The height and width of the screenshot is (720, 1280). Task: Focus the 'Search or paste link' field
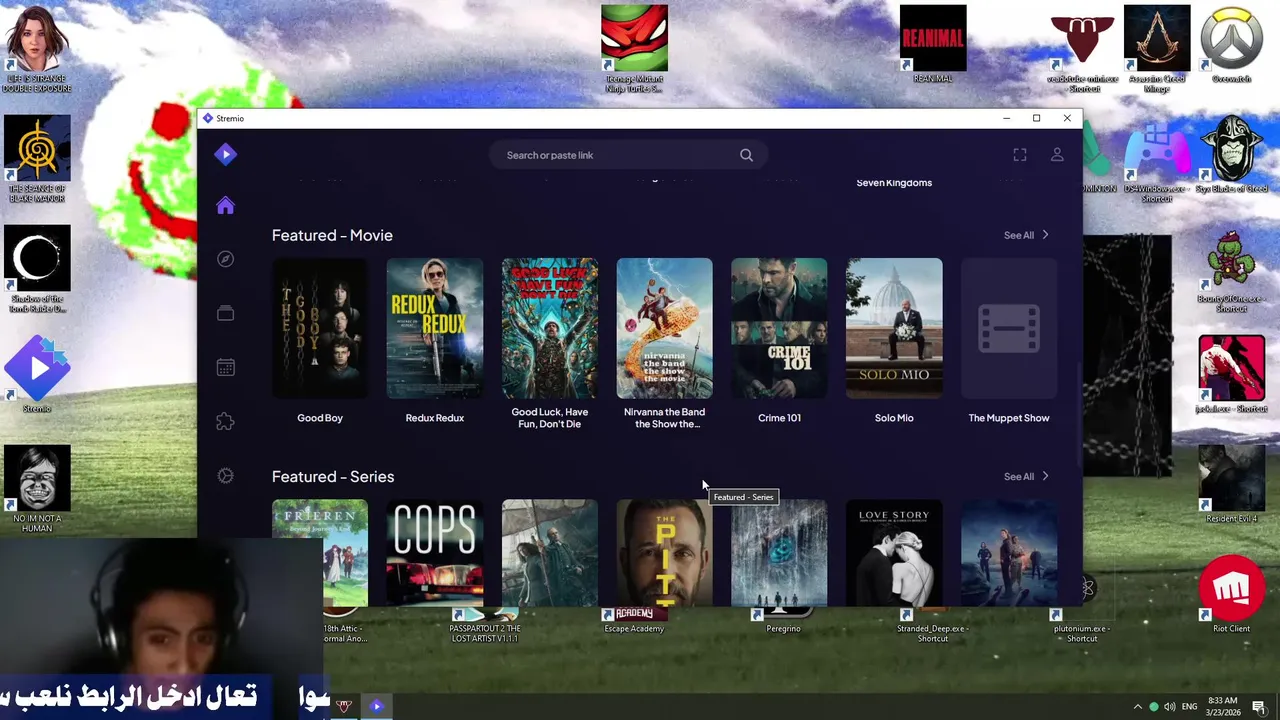(x=628, y=155)
